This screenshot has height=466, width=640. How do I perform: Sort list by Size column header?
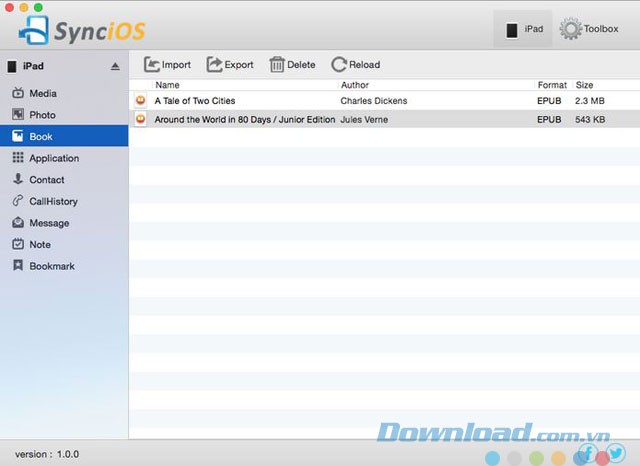[x=584, y=85]
